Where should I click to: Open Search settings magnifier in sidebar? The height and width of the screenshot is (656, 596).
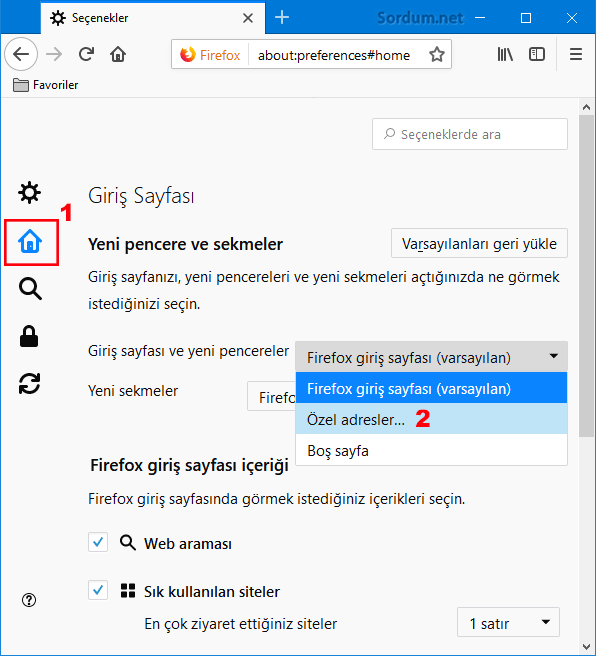click(30, 289)
